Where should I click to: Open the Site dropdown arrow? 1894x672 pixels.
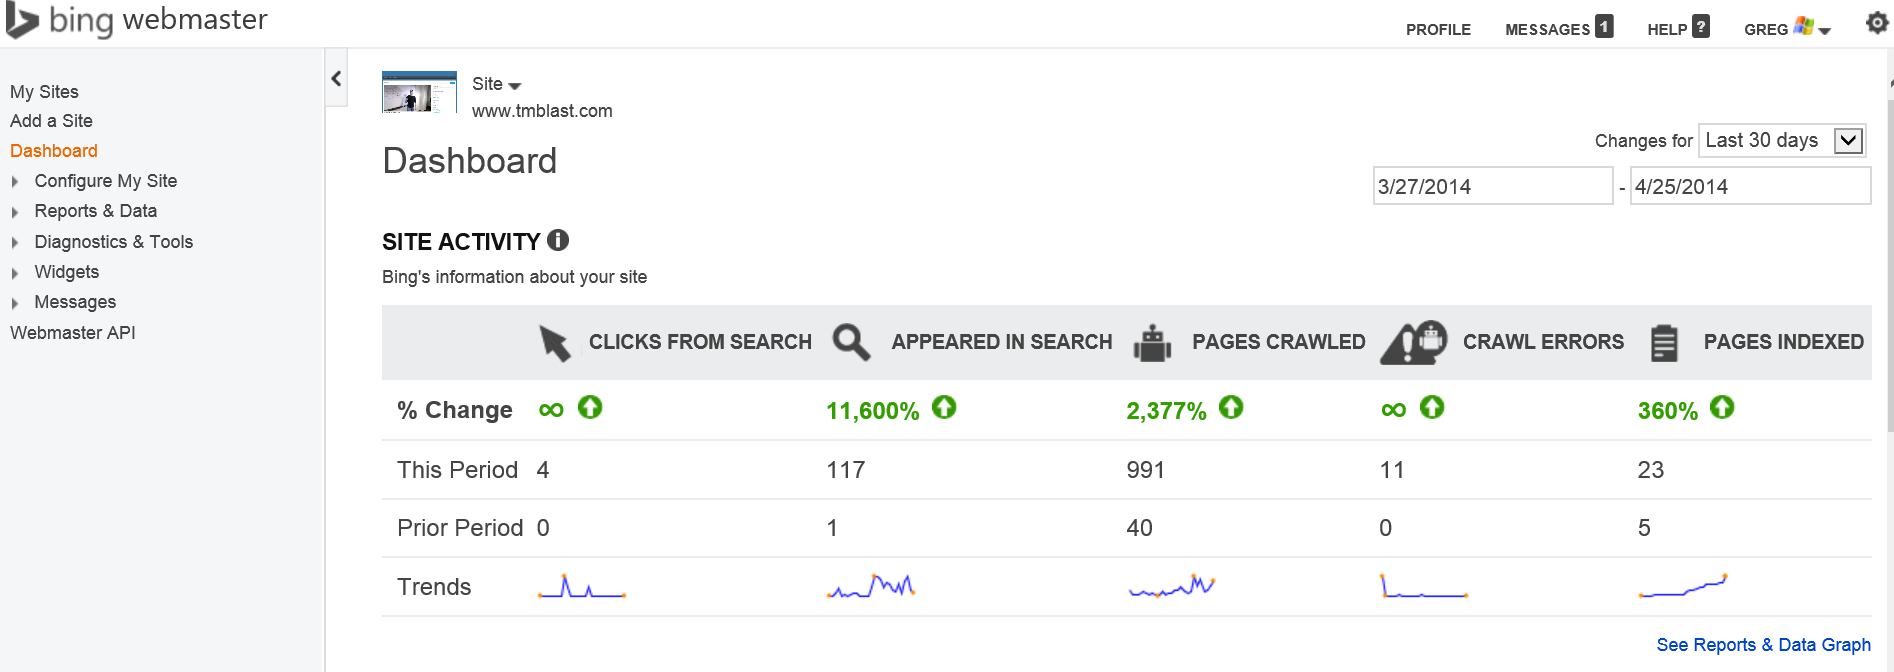coord(515,86)
